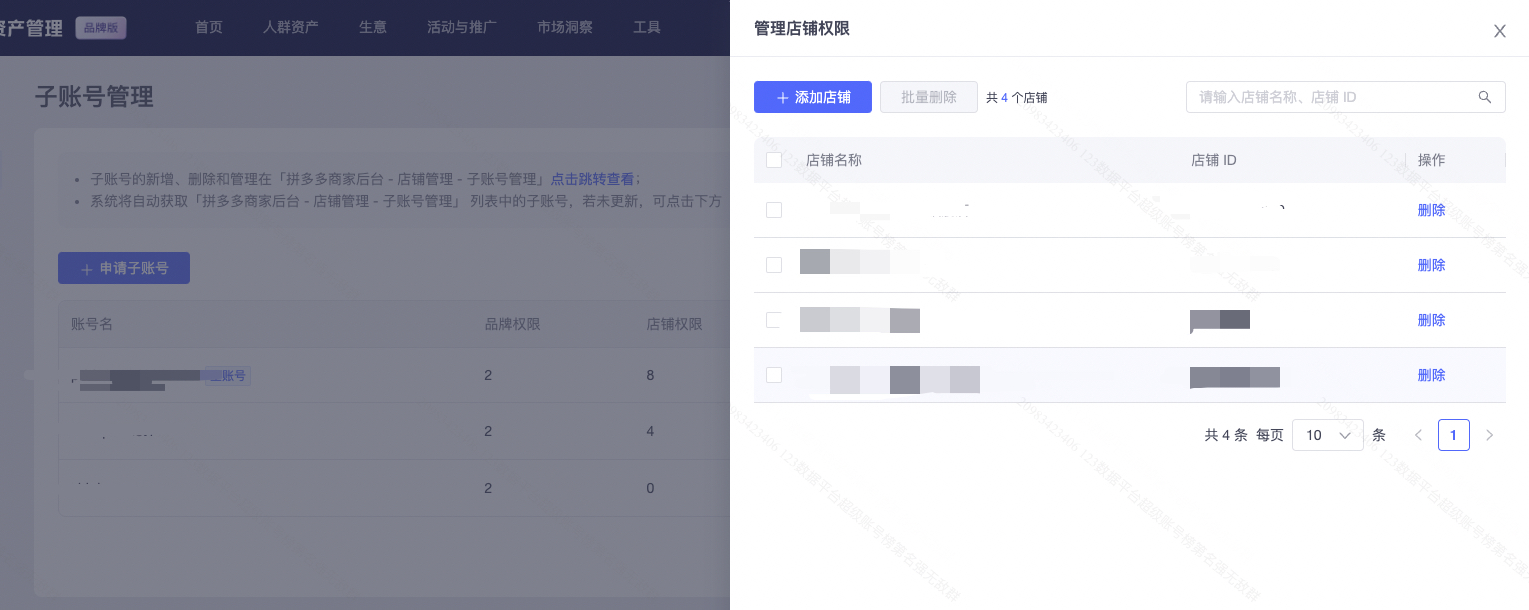This screenshot has width=1529, height=610.
Task: Tick the select-all checkbox in the table header
Action: [774, 160]
